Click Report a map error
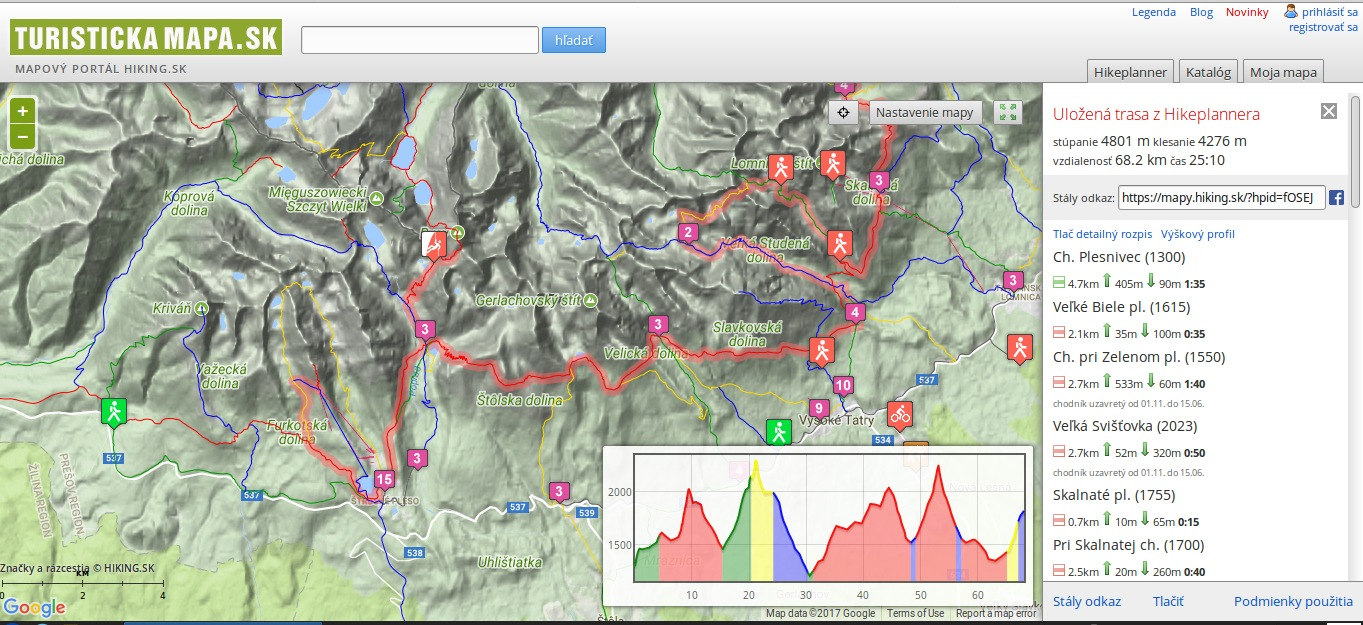 click(x=996, y=613)
